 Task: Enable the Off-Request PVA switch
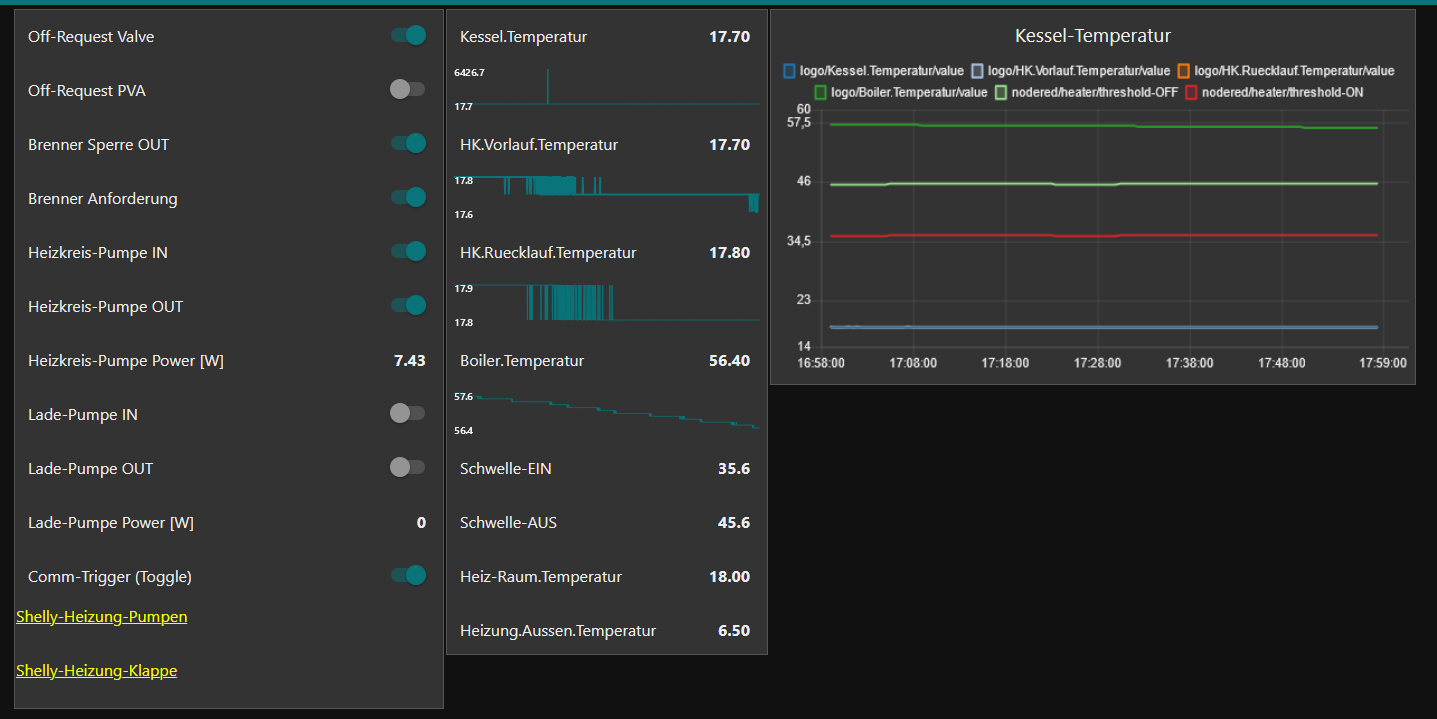click(x=408, y=90)
